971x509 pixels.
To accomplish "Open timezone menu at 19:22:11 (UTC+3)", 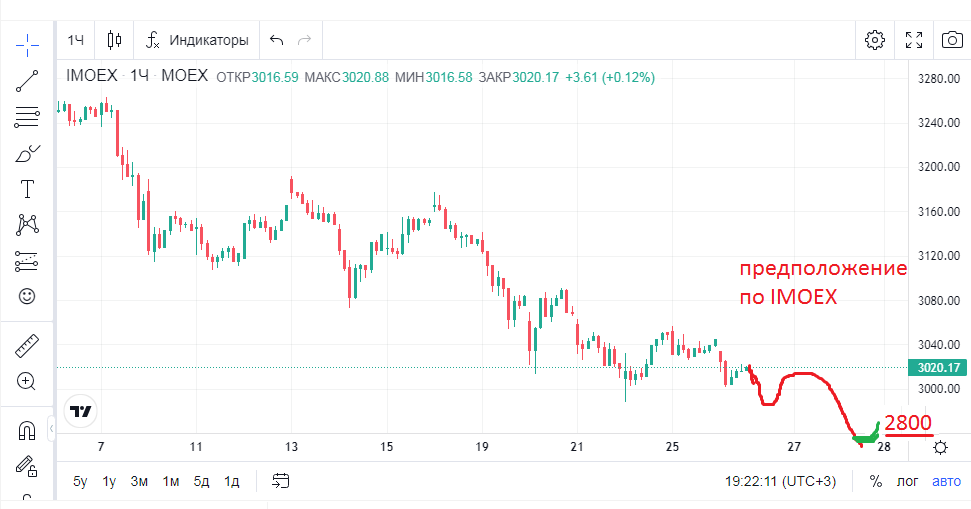I will 780,481.
